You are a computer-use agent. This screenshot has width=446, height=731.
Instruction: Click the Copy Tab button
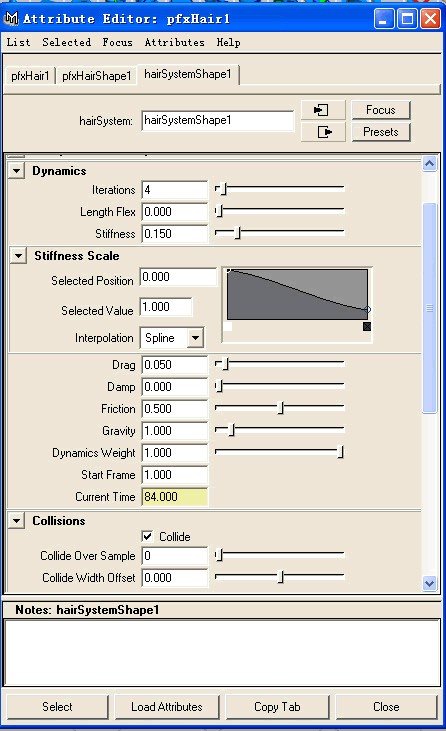pyautogui.click(x=277, y=707)
